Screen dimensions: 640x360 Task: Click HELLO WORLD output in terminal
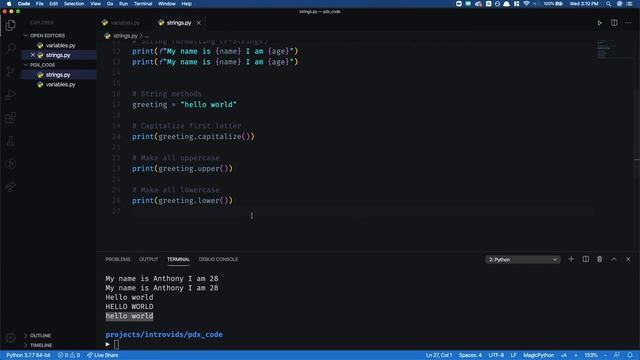point(129,307)
